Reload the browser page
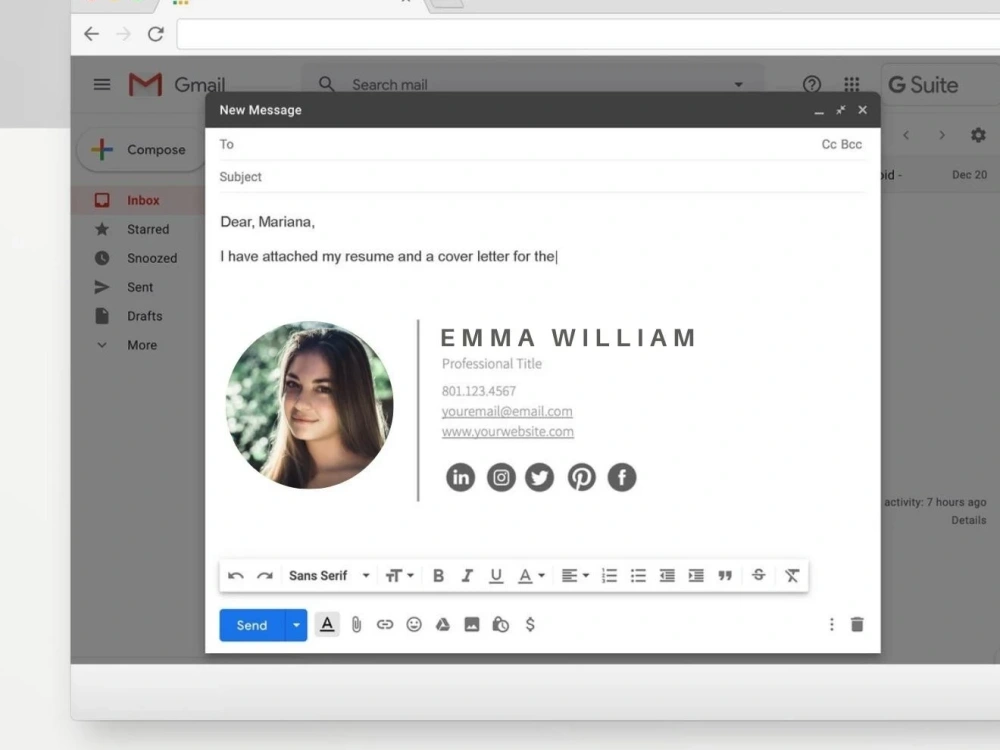The image size is (1000, 750). [x=156, y=34]
